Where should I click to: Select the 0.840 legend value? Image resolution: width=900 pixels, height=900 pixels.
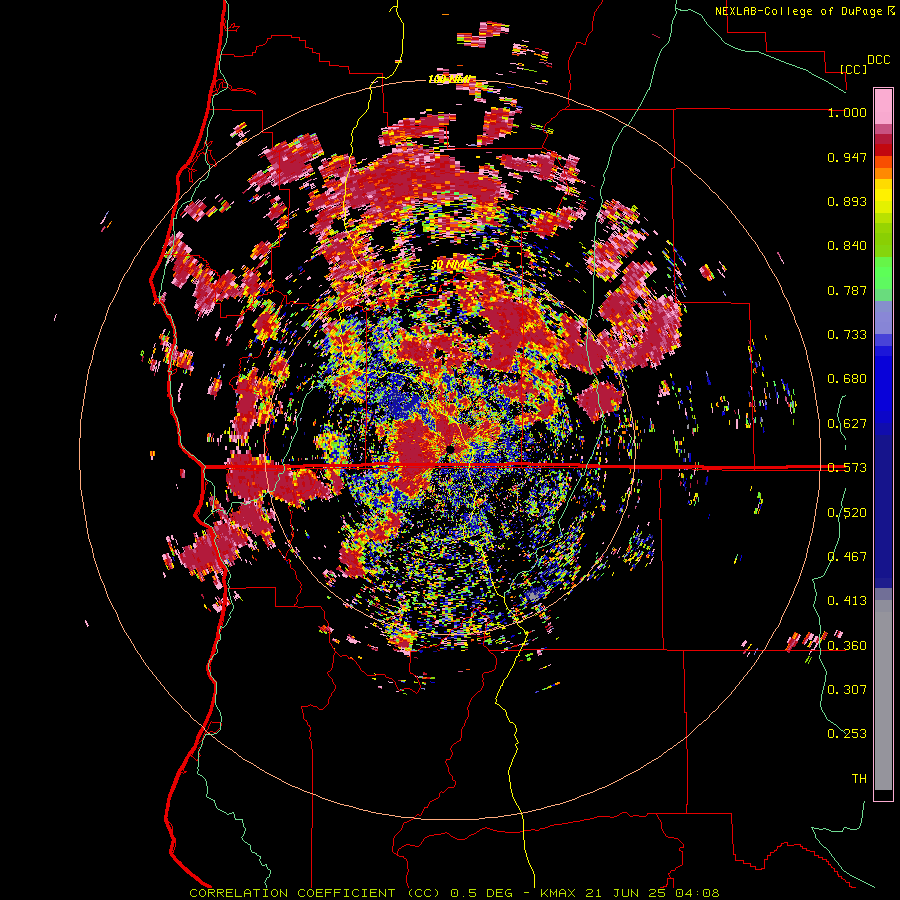[x=847, y=246]
